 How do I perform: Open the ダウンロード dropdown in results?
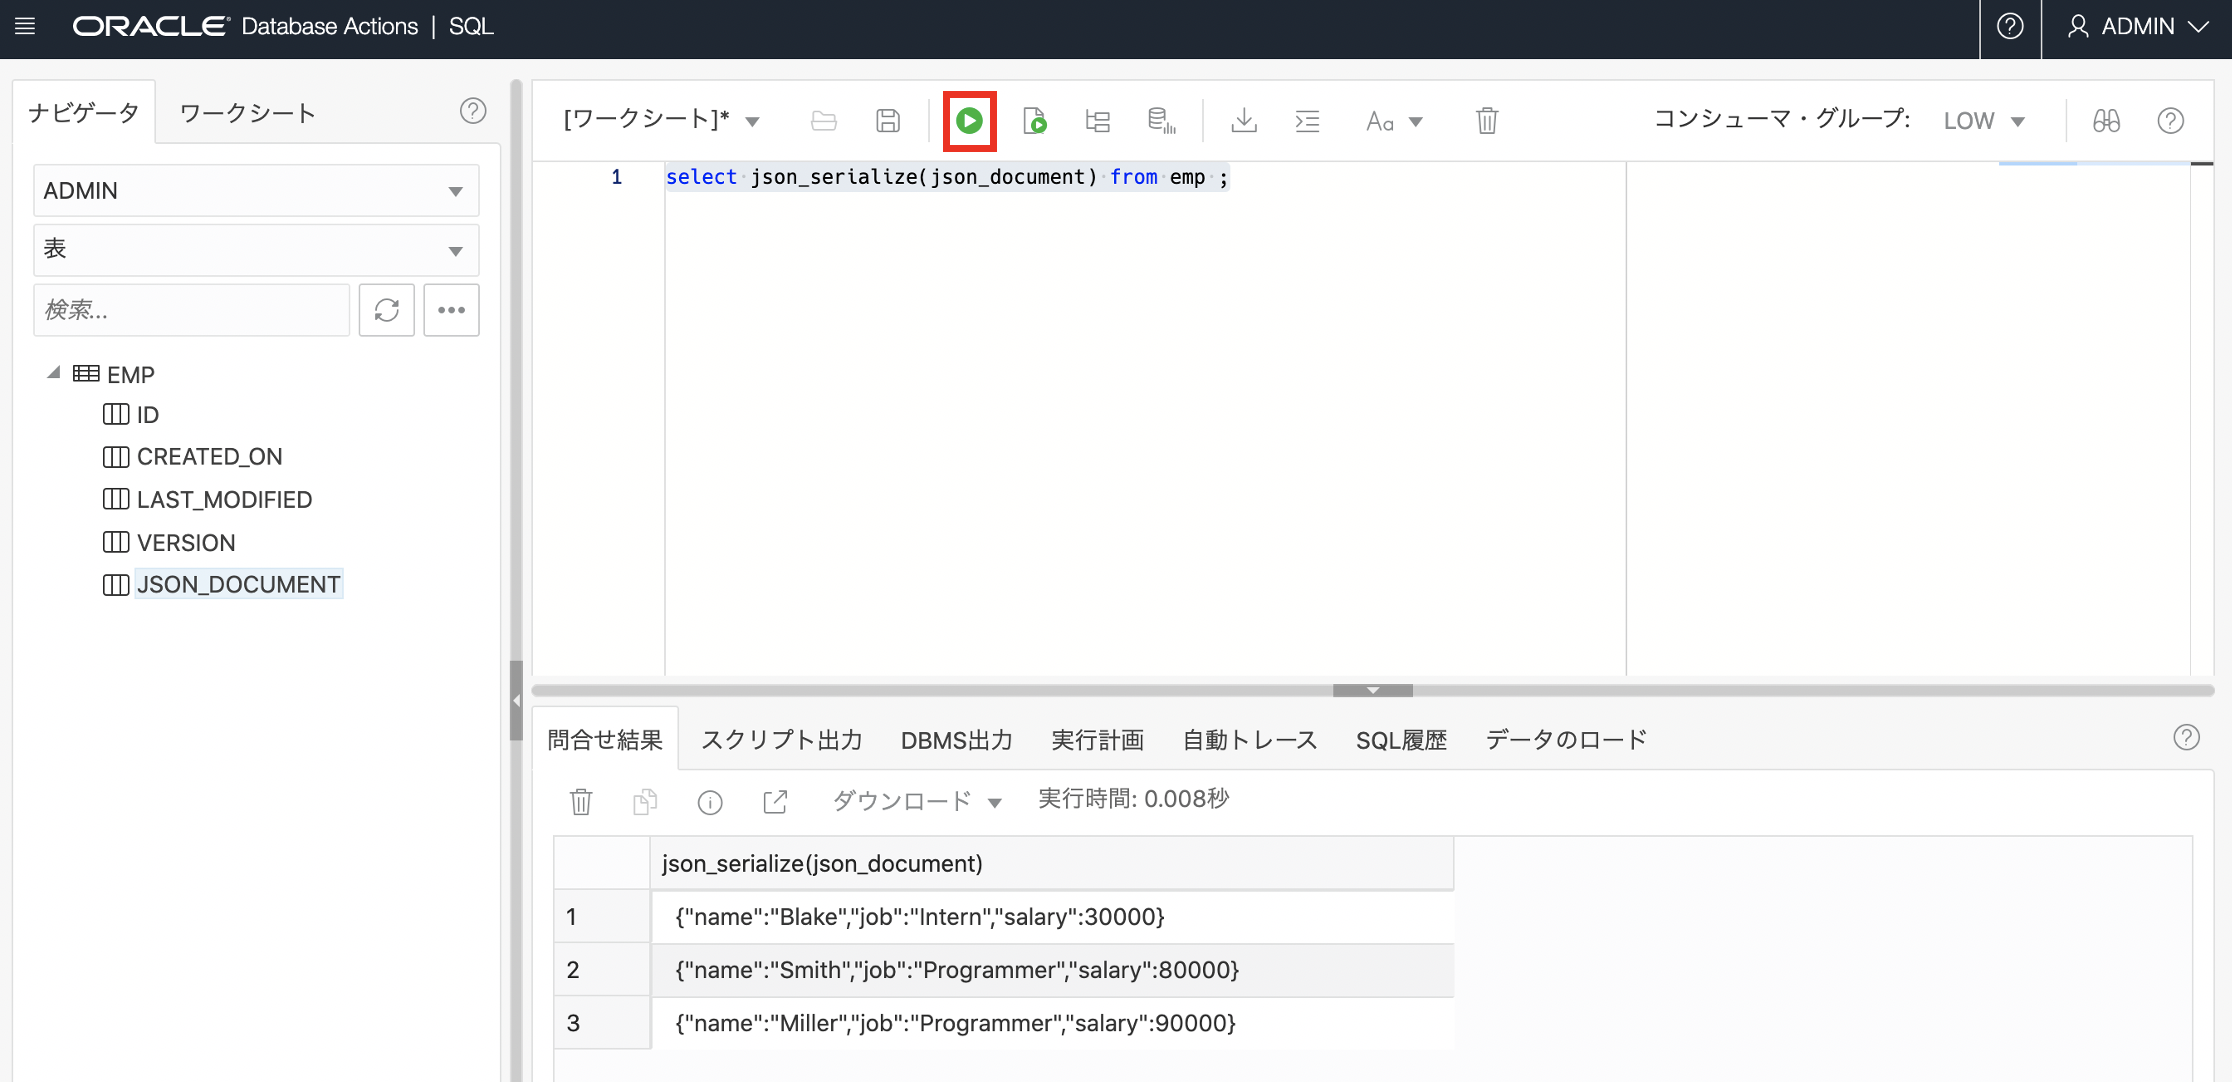pos(916,801)
